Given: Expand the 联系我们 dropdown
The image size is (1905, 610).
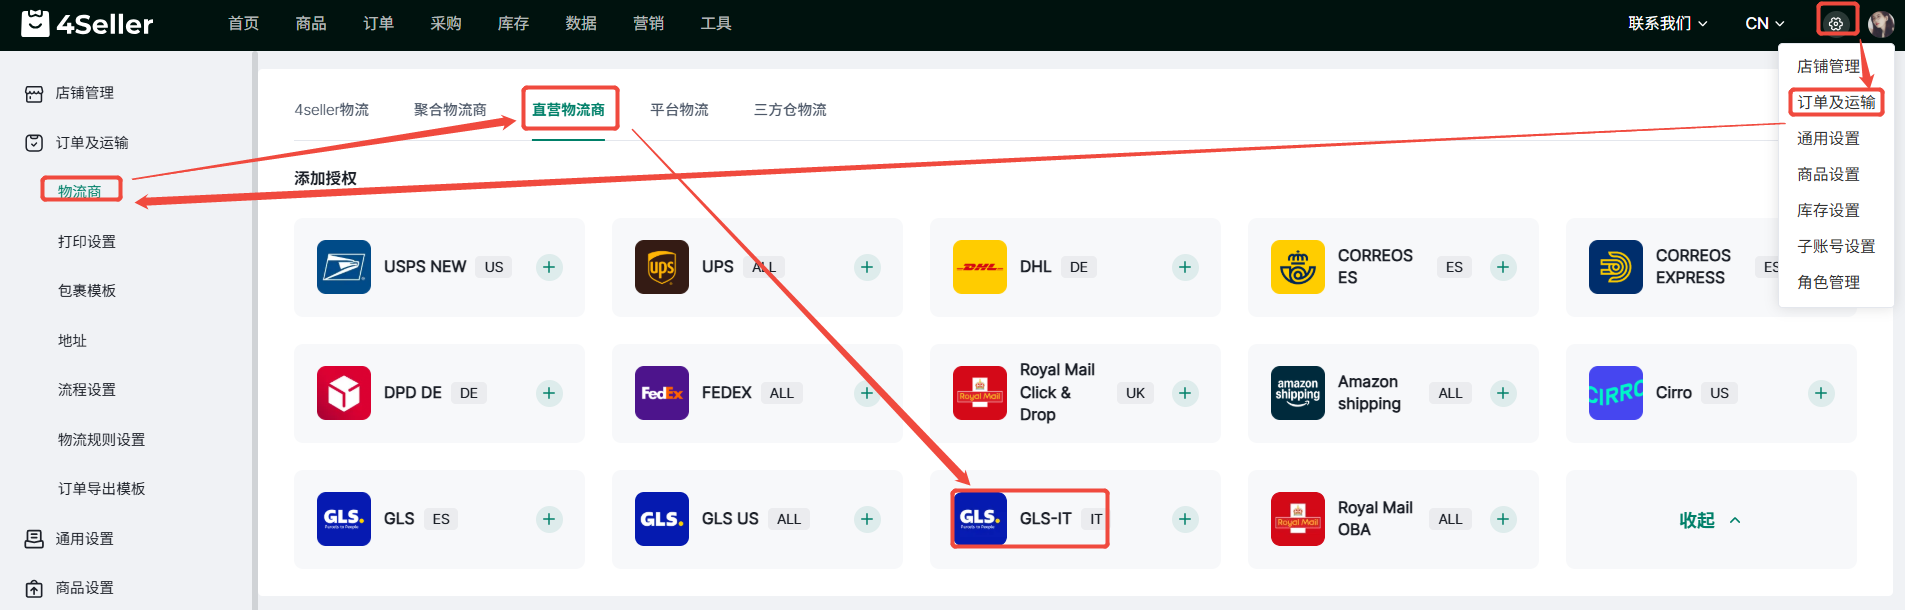Looking at the screenshot, I should coord(1668,23).
